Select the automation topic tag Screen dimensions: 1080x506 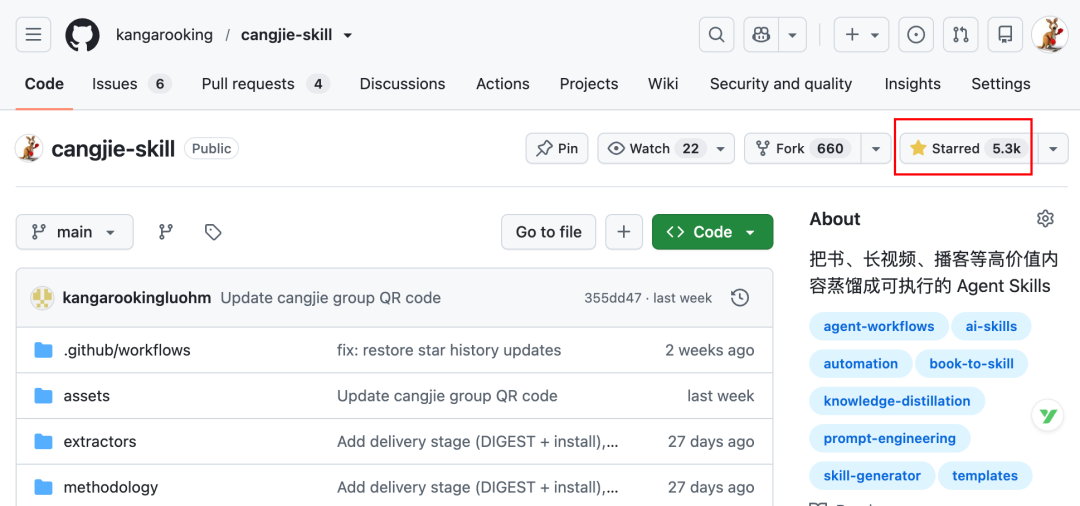861,363
